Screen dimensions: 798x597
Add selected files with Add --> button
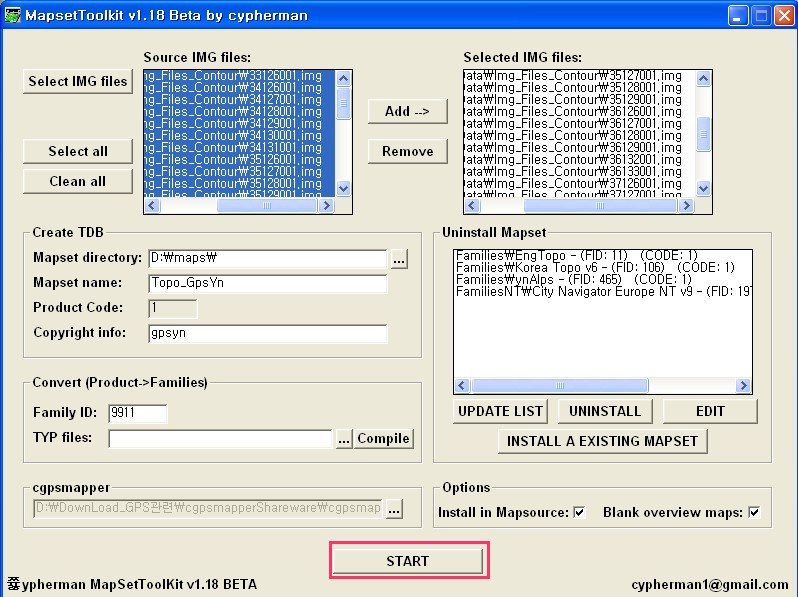[408, 111]
